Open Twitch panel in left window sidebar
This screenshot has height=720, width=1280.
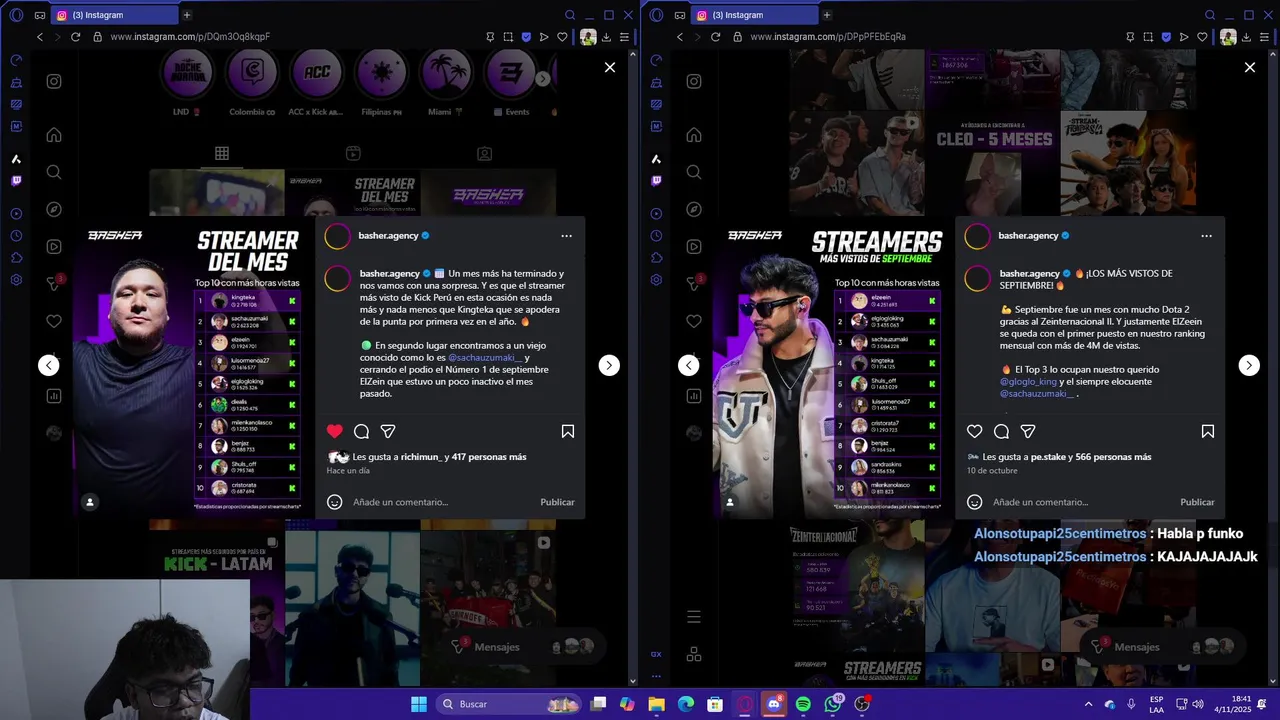pos(16,181)
